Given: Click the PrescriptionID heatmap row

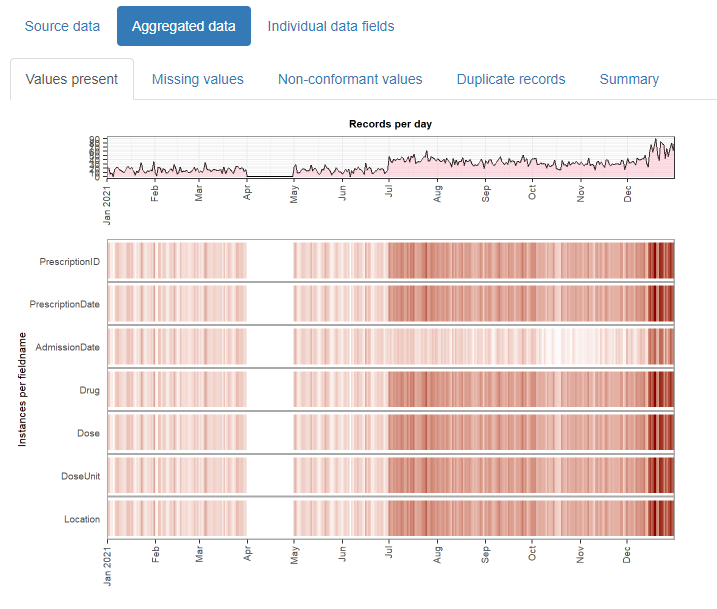Looking at the screenshot, I should pyautogui.click(x=391, y=261).
